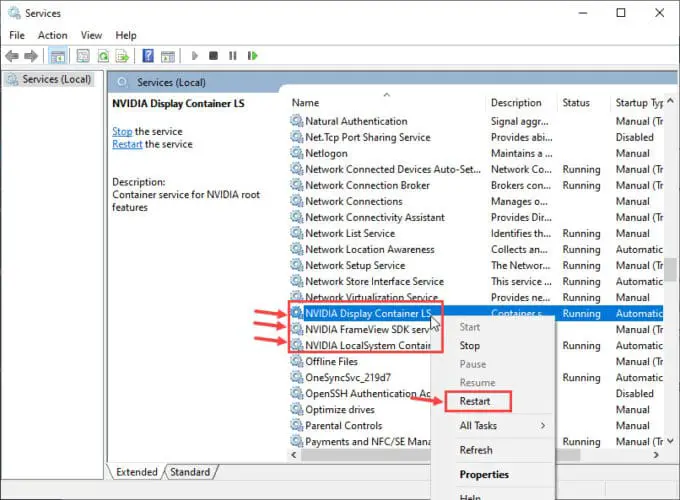Click the Disabled startup type for Net.Tcp

pos(635,137)
